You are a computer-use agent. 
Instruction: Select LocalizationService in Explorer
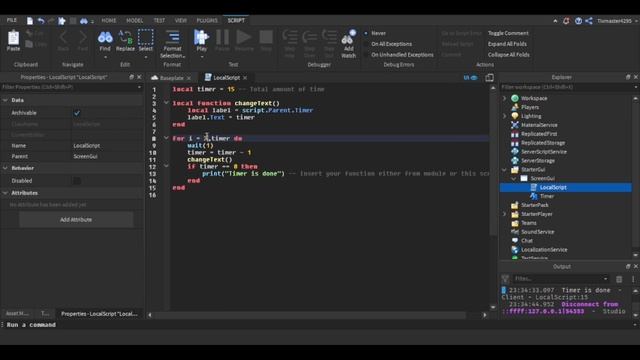point(544,250)
